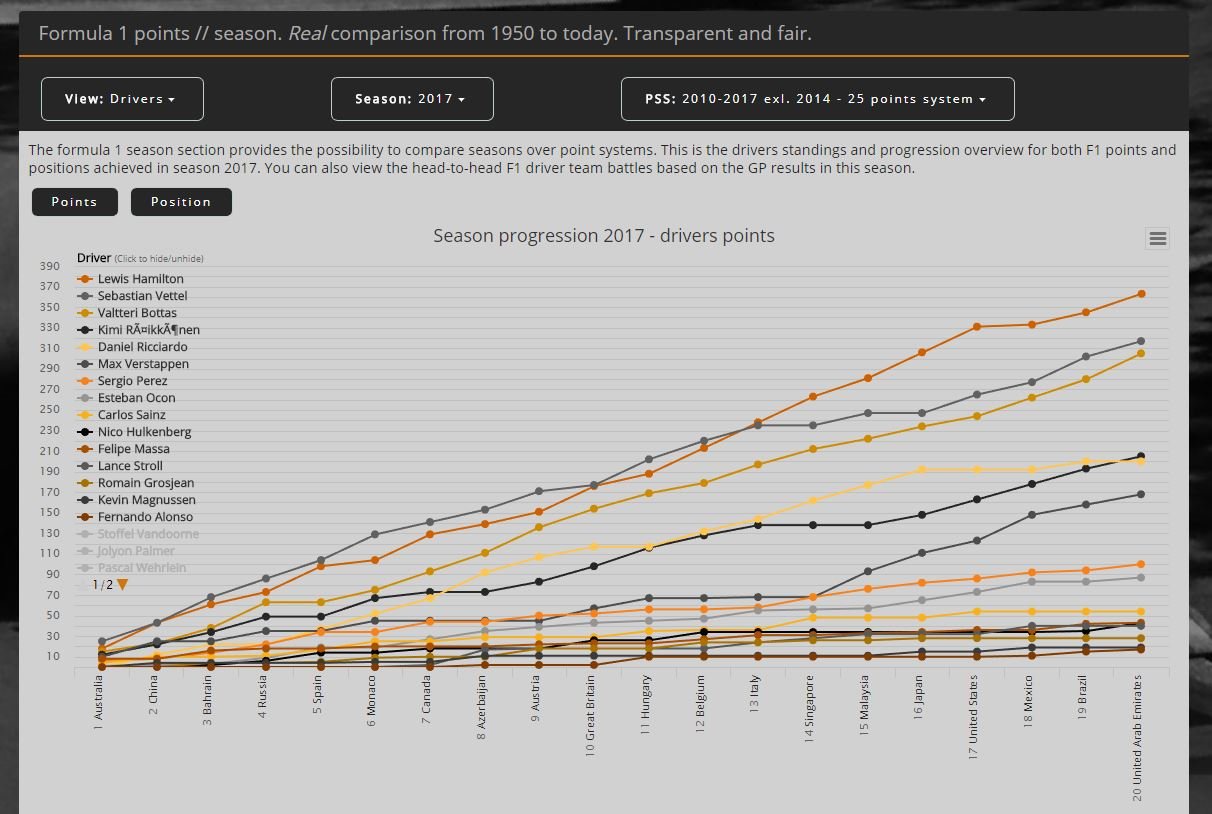Open the Season: 2017 dropdown
1212x814 pixels.
[412, 99]
